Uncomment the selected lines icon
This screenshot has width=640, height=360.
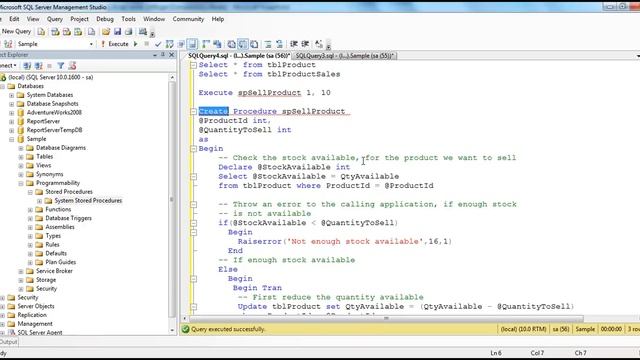tap(280, 44)
